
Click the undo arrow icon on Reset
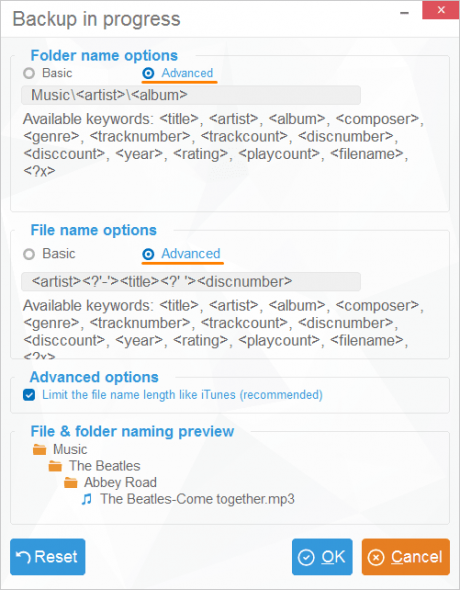(x=23, y=557)
